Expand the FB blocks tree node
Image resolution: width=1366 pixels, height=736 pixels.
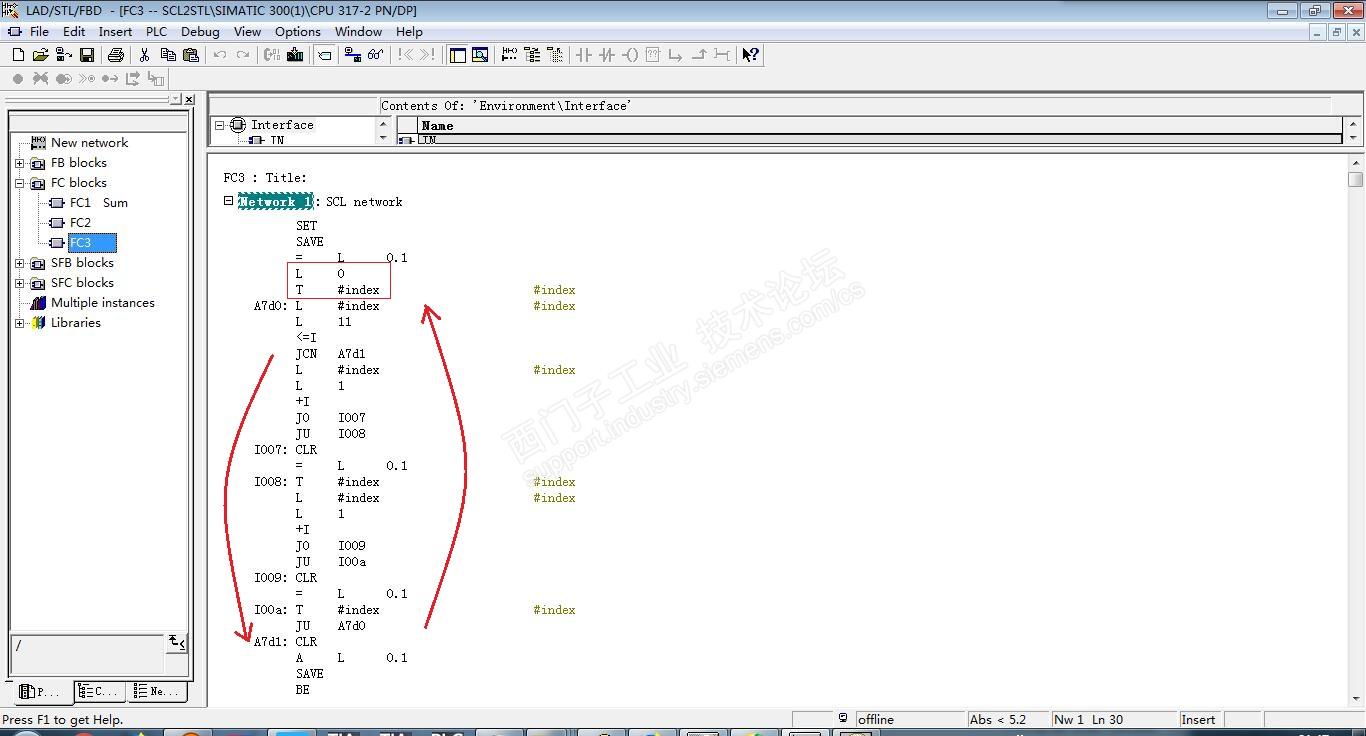tap(19, 163)
